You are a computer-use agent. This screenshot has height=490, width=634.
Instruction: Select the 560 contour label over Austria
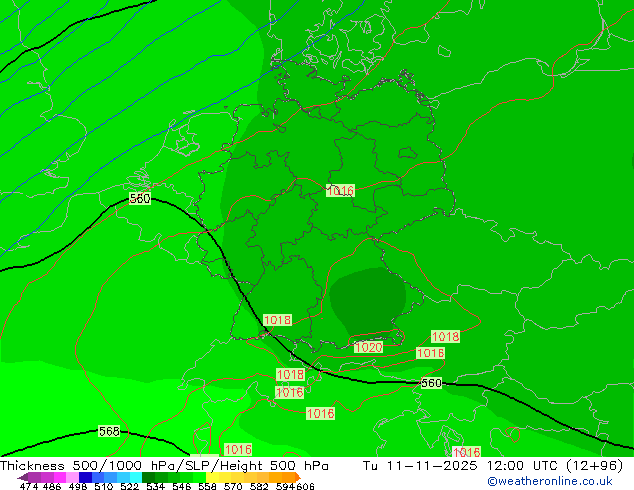431,383
